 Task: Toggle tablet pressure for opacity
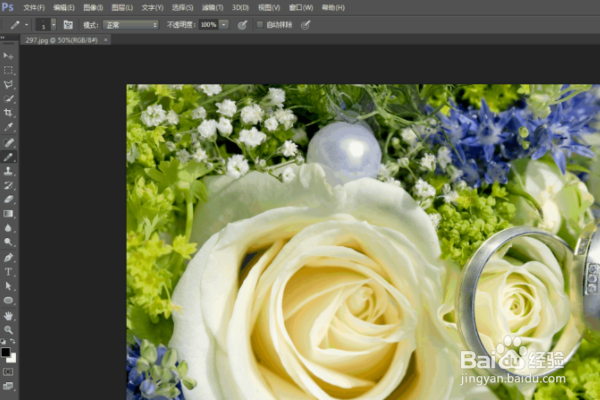242,25
